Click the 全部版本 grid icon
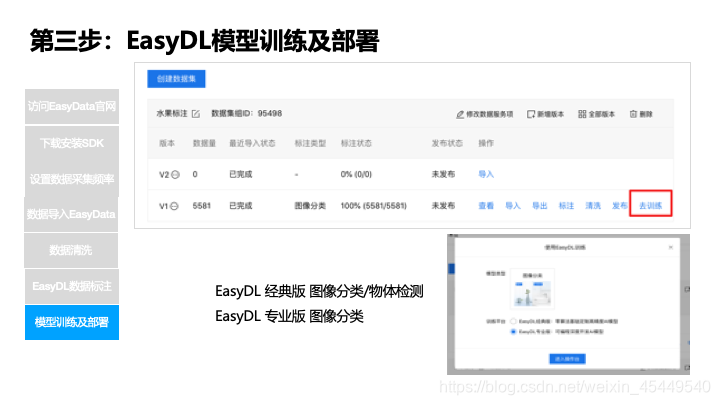The width and height of the screenshot is (720, 405). pyautogui.click(x=582, y=114)
